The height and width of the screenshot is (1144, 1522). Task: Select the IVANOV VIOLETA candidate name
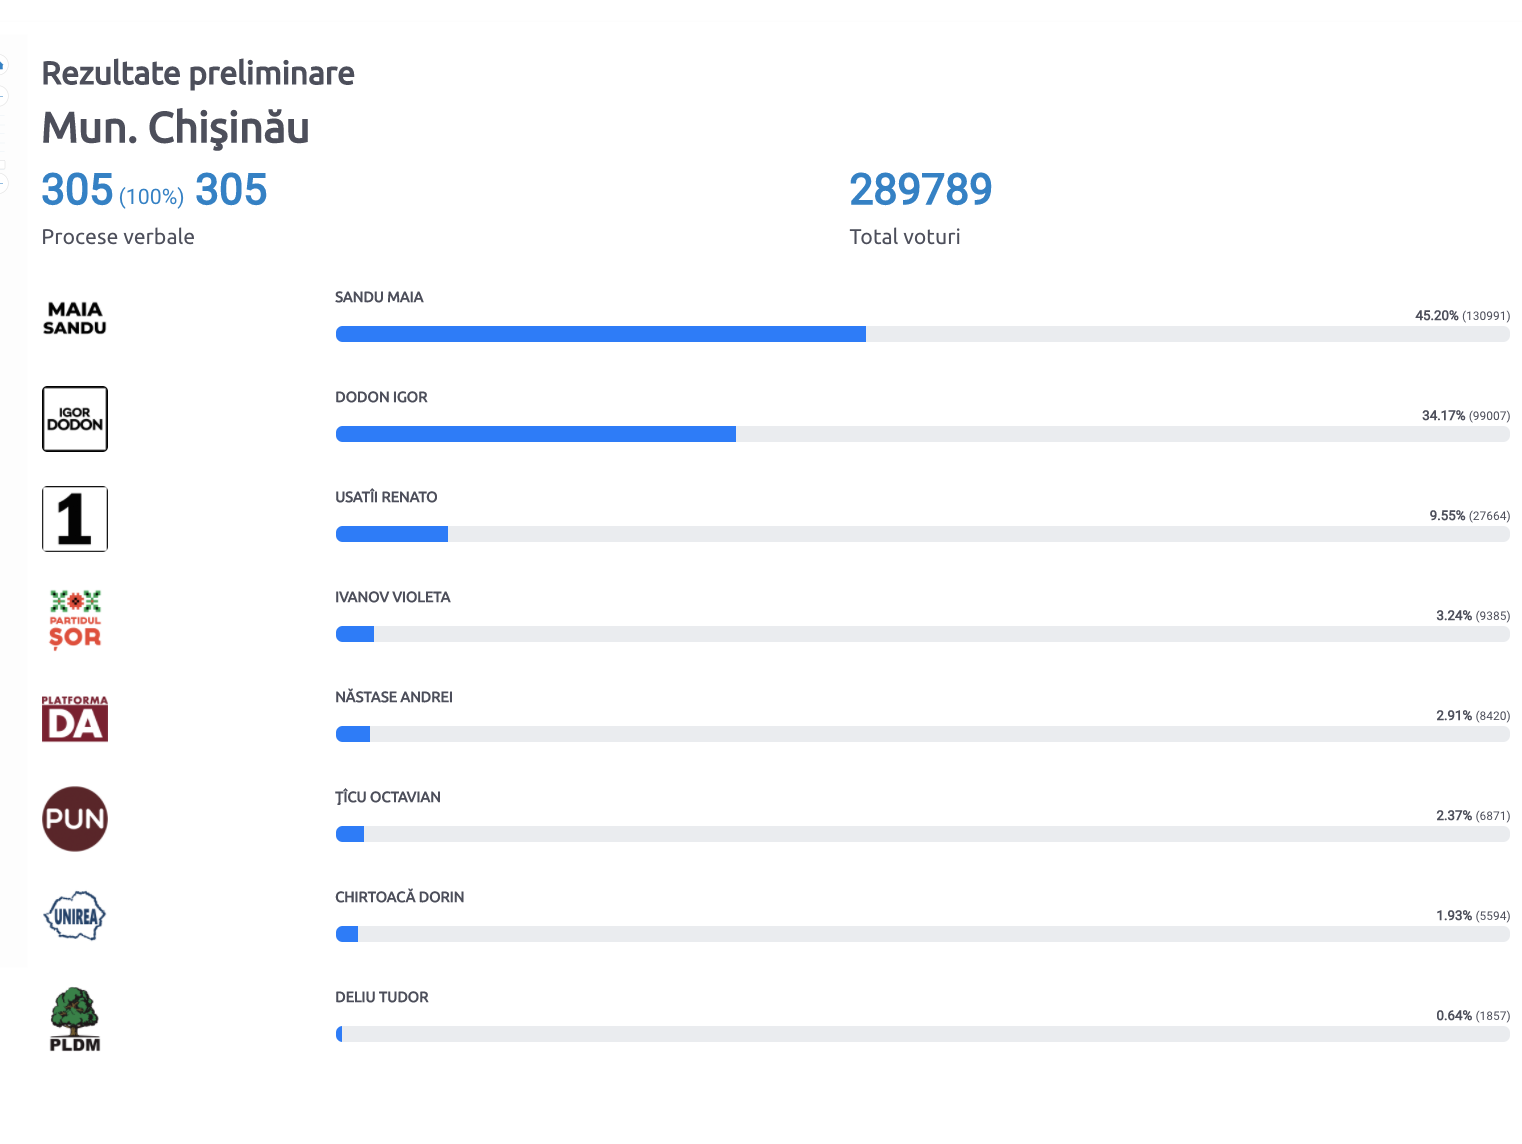pos(392,597)
